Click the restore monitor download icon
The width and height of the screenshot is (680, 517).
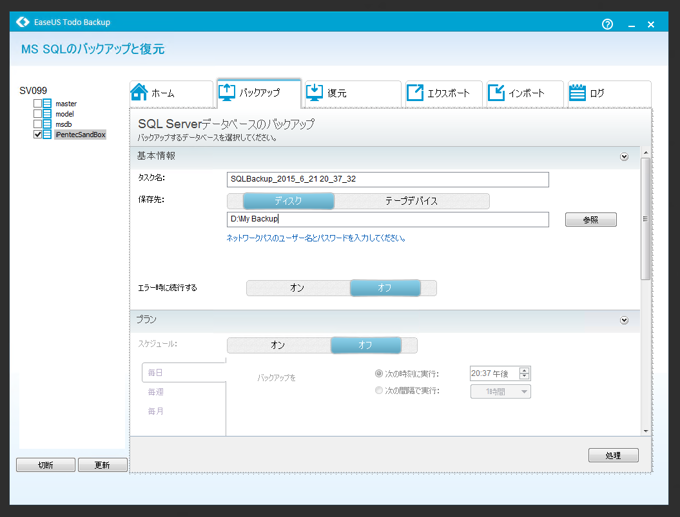(314, 92)
